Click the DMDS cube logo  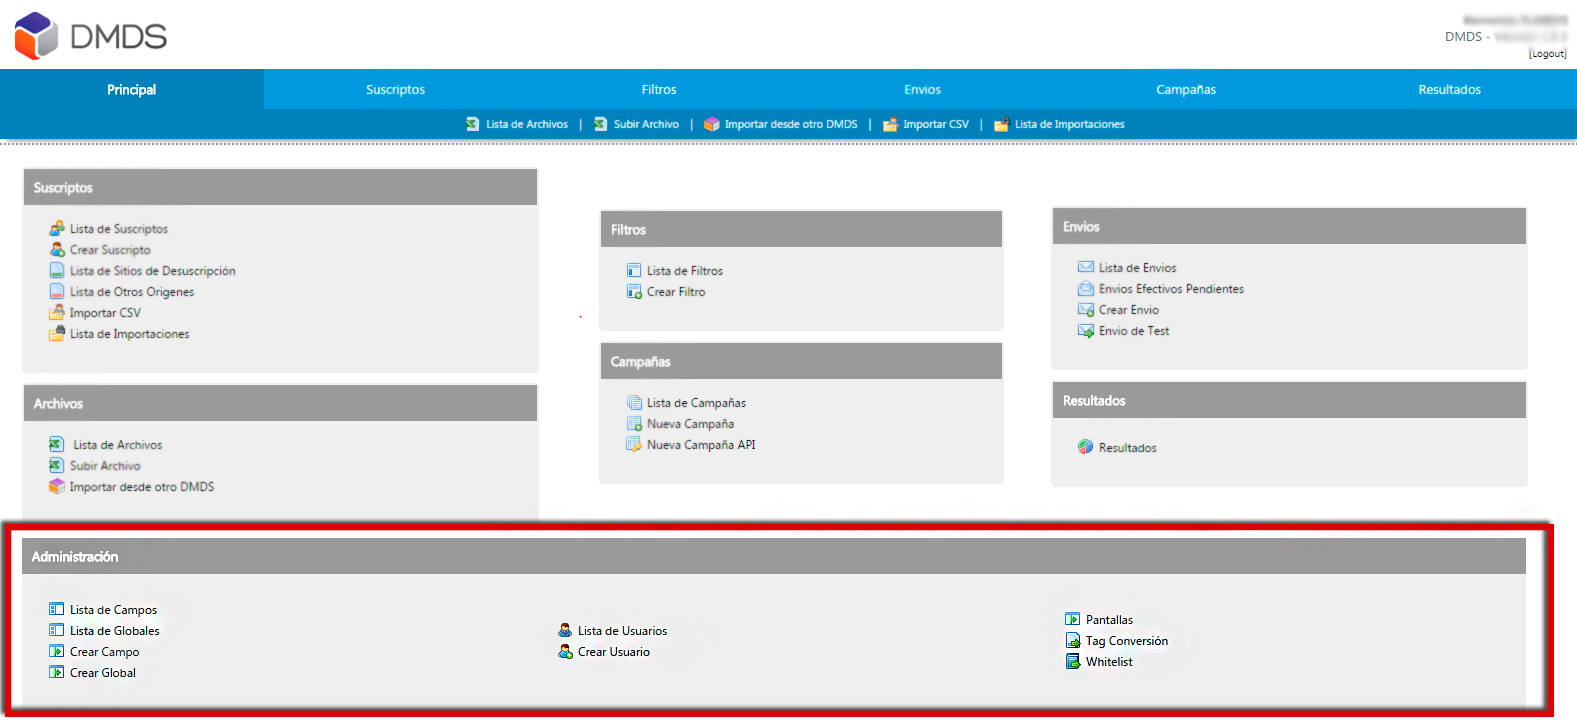click(37, 36)
